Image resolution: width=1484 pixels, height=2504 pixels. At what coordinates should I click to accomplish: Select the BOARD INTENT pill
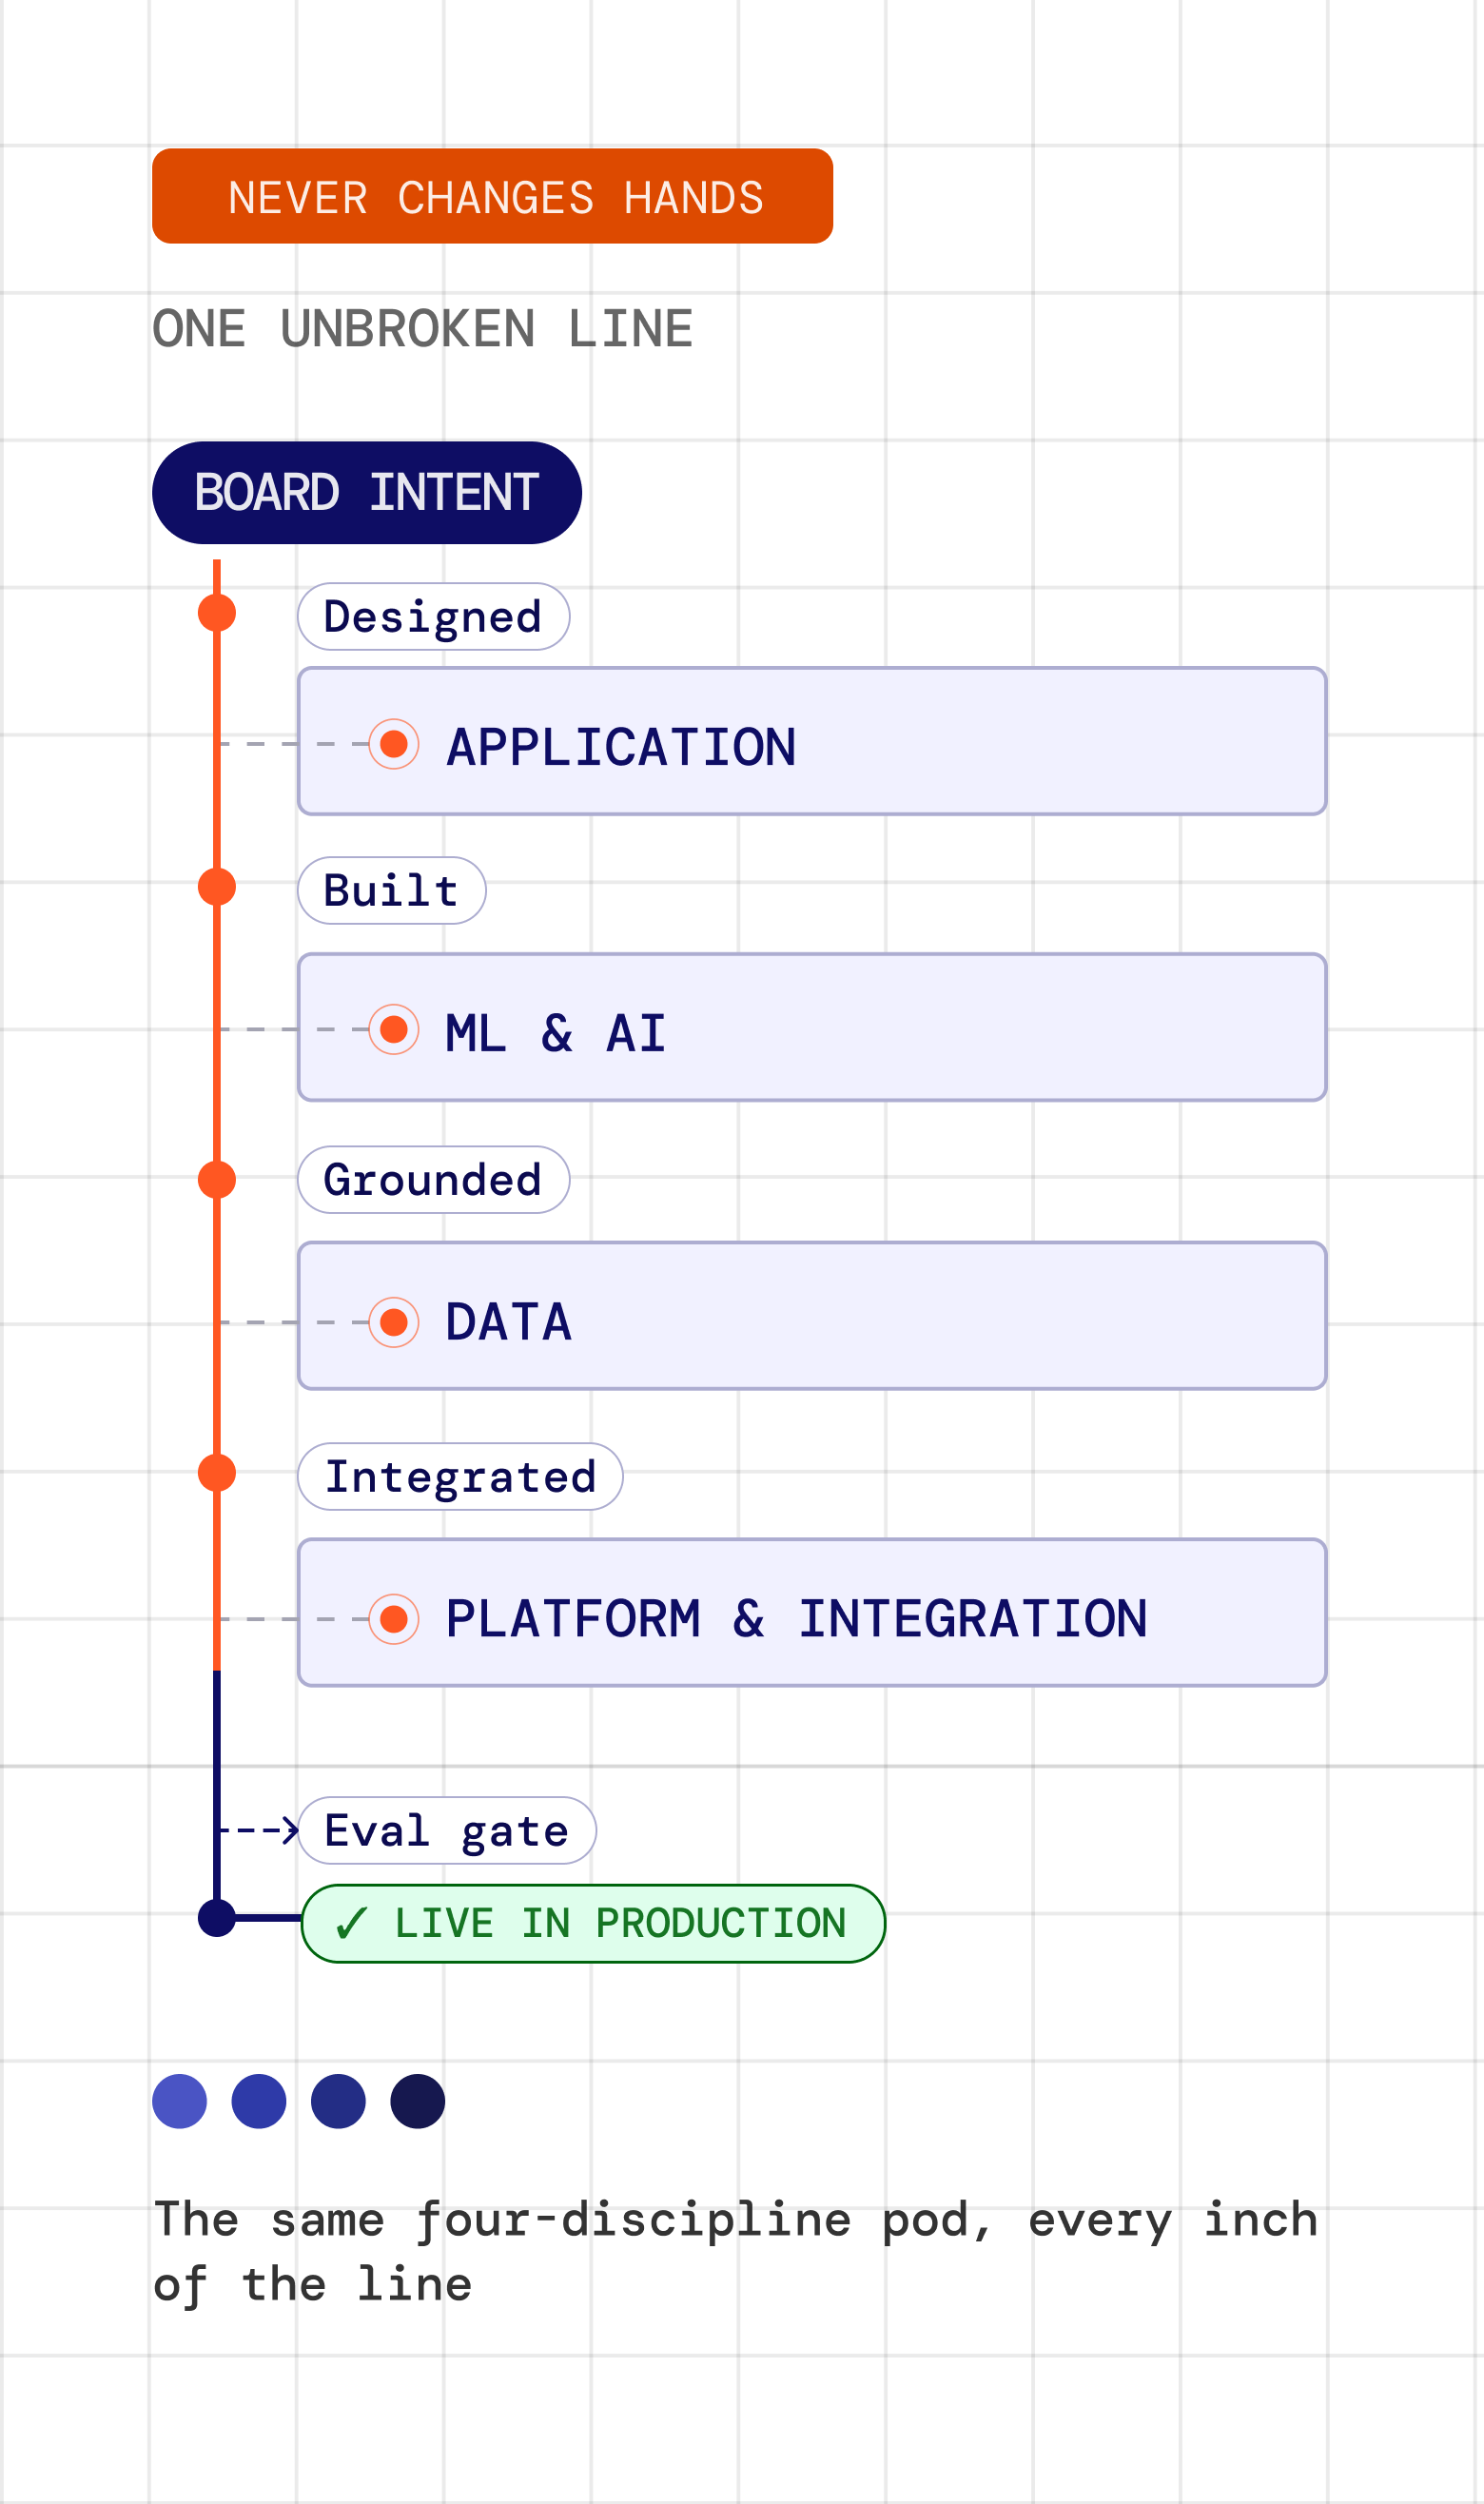coord(367,492)
